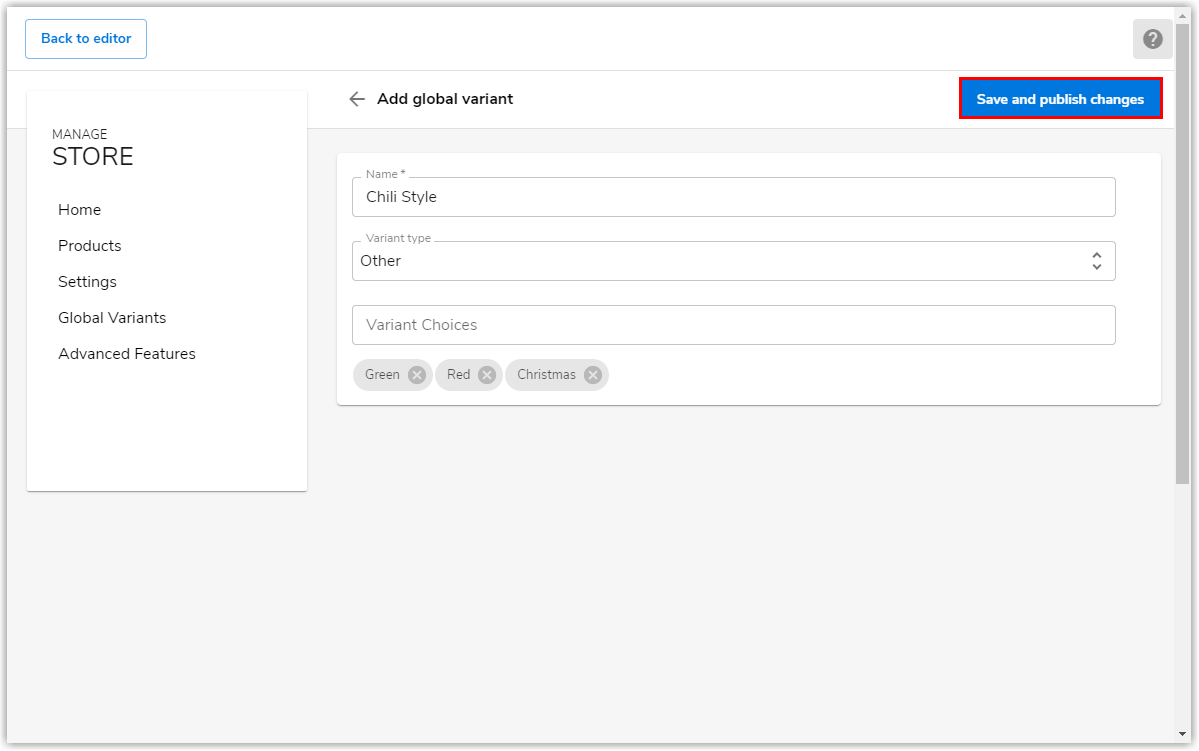Open the help question mark icon

coord(1152,39)
